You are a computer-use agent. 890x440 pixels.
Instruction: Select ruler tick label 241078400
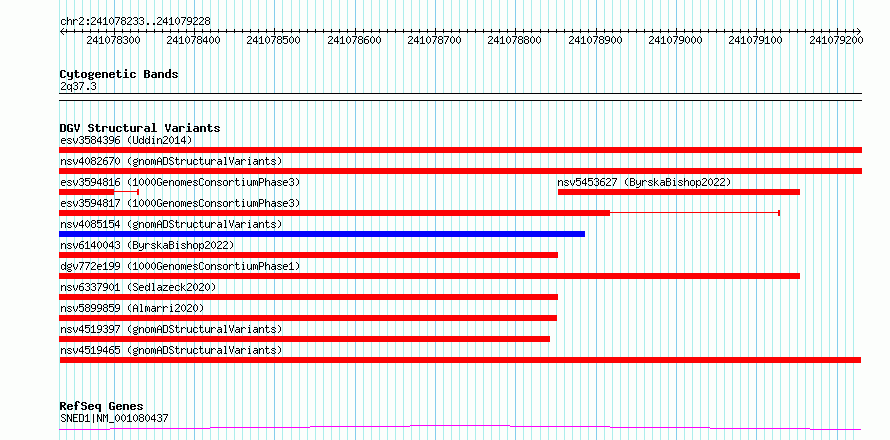pyautogui.click(x=194, y=41)
